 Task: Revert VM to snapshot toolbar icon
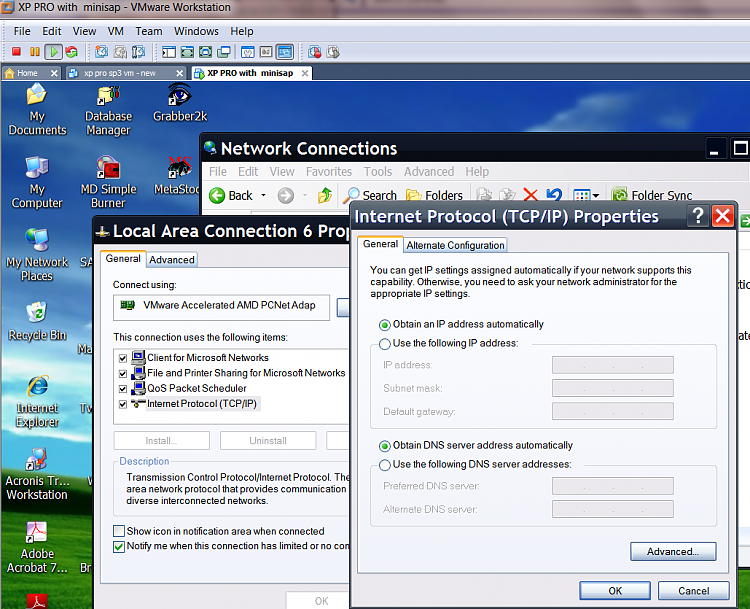point(120,52)
